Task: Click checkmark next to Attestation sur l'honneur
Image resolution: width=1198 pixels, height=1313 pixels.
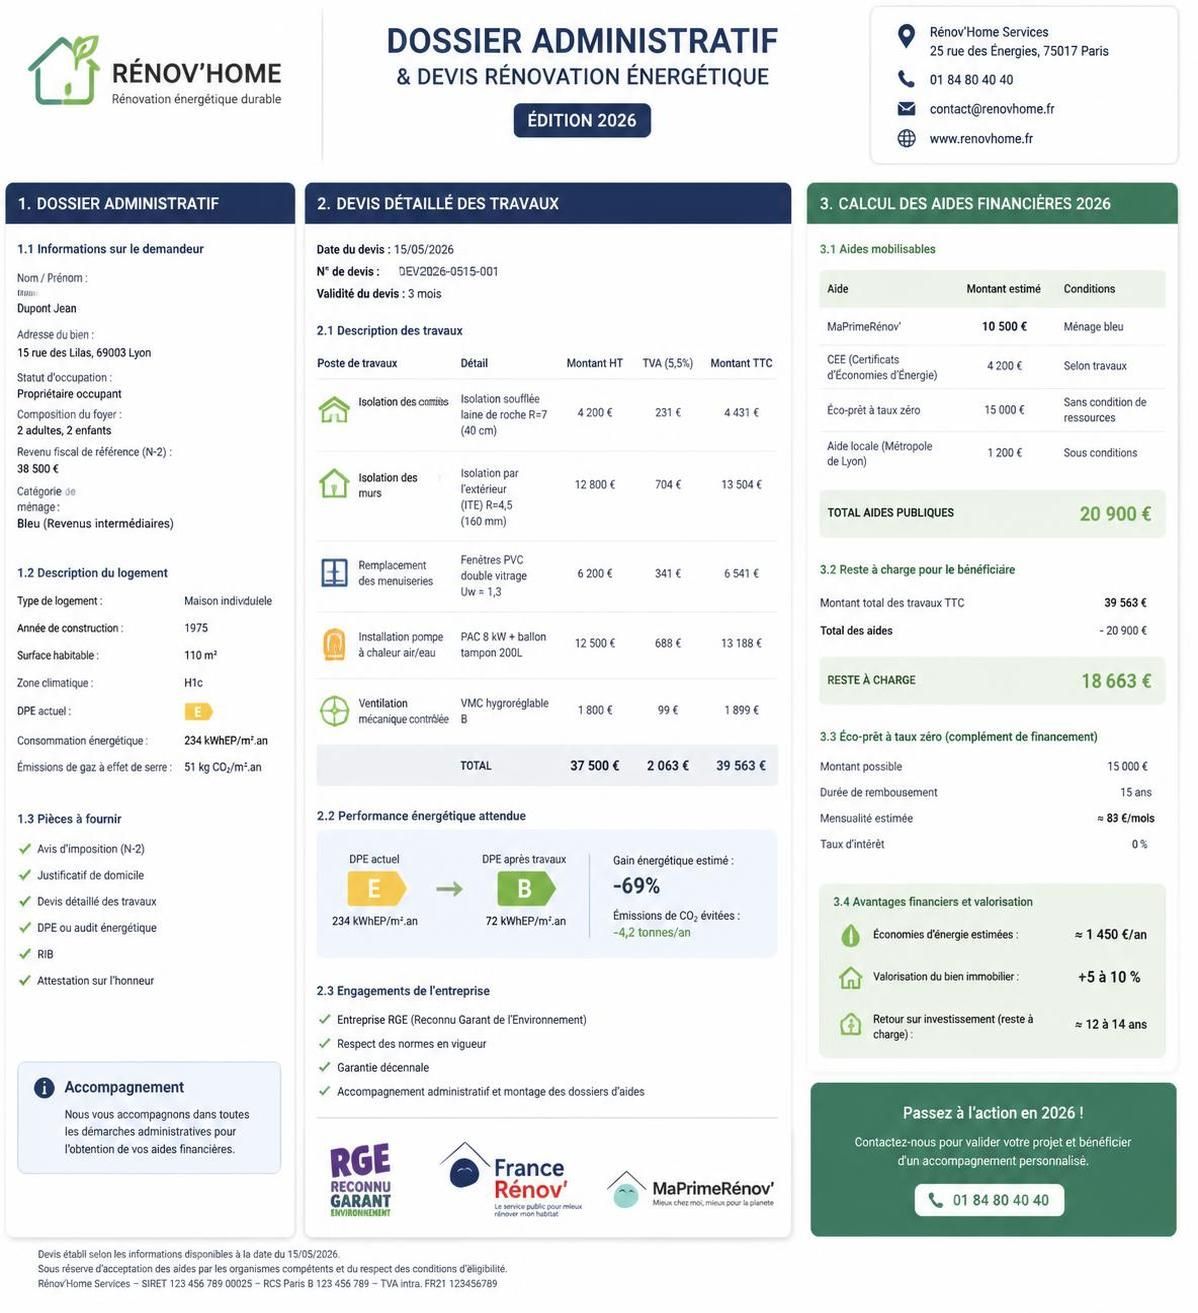Action: pos(25,980)
